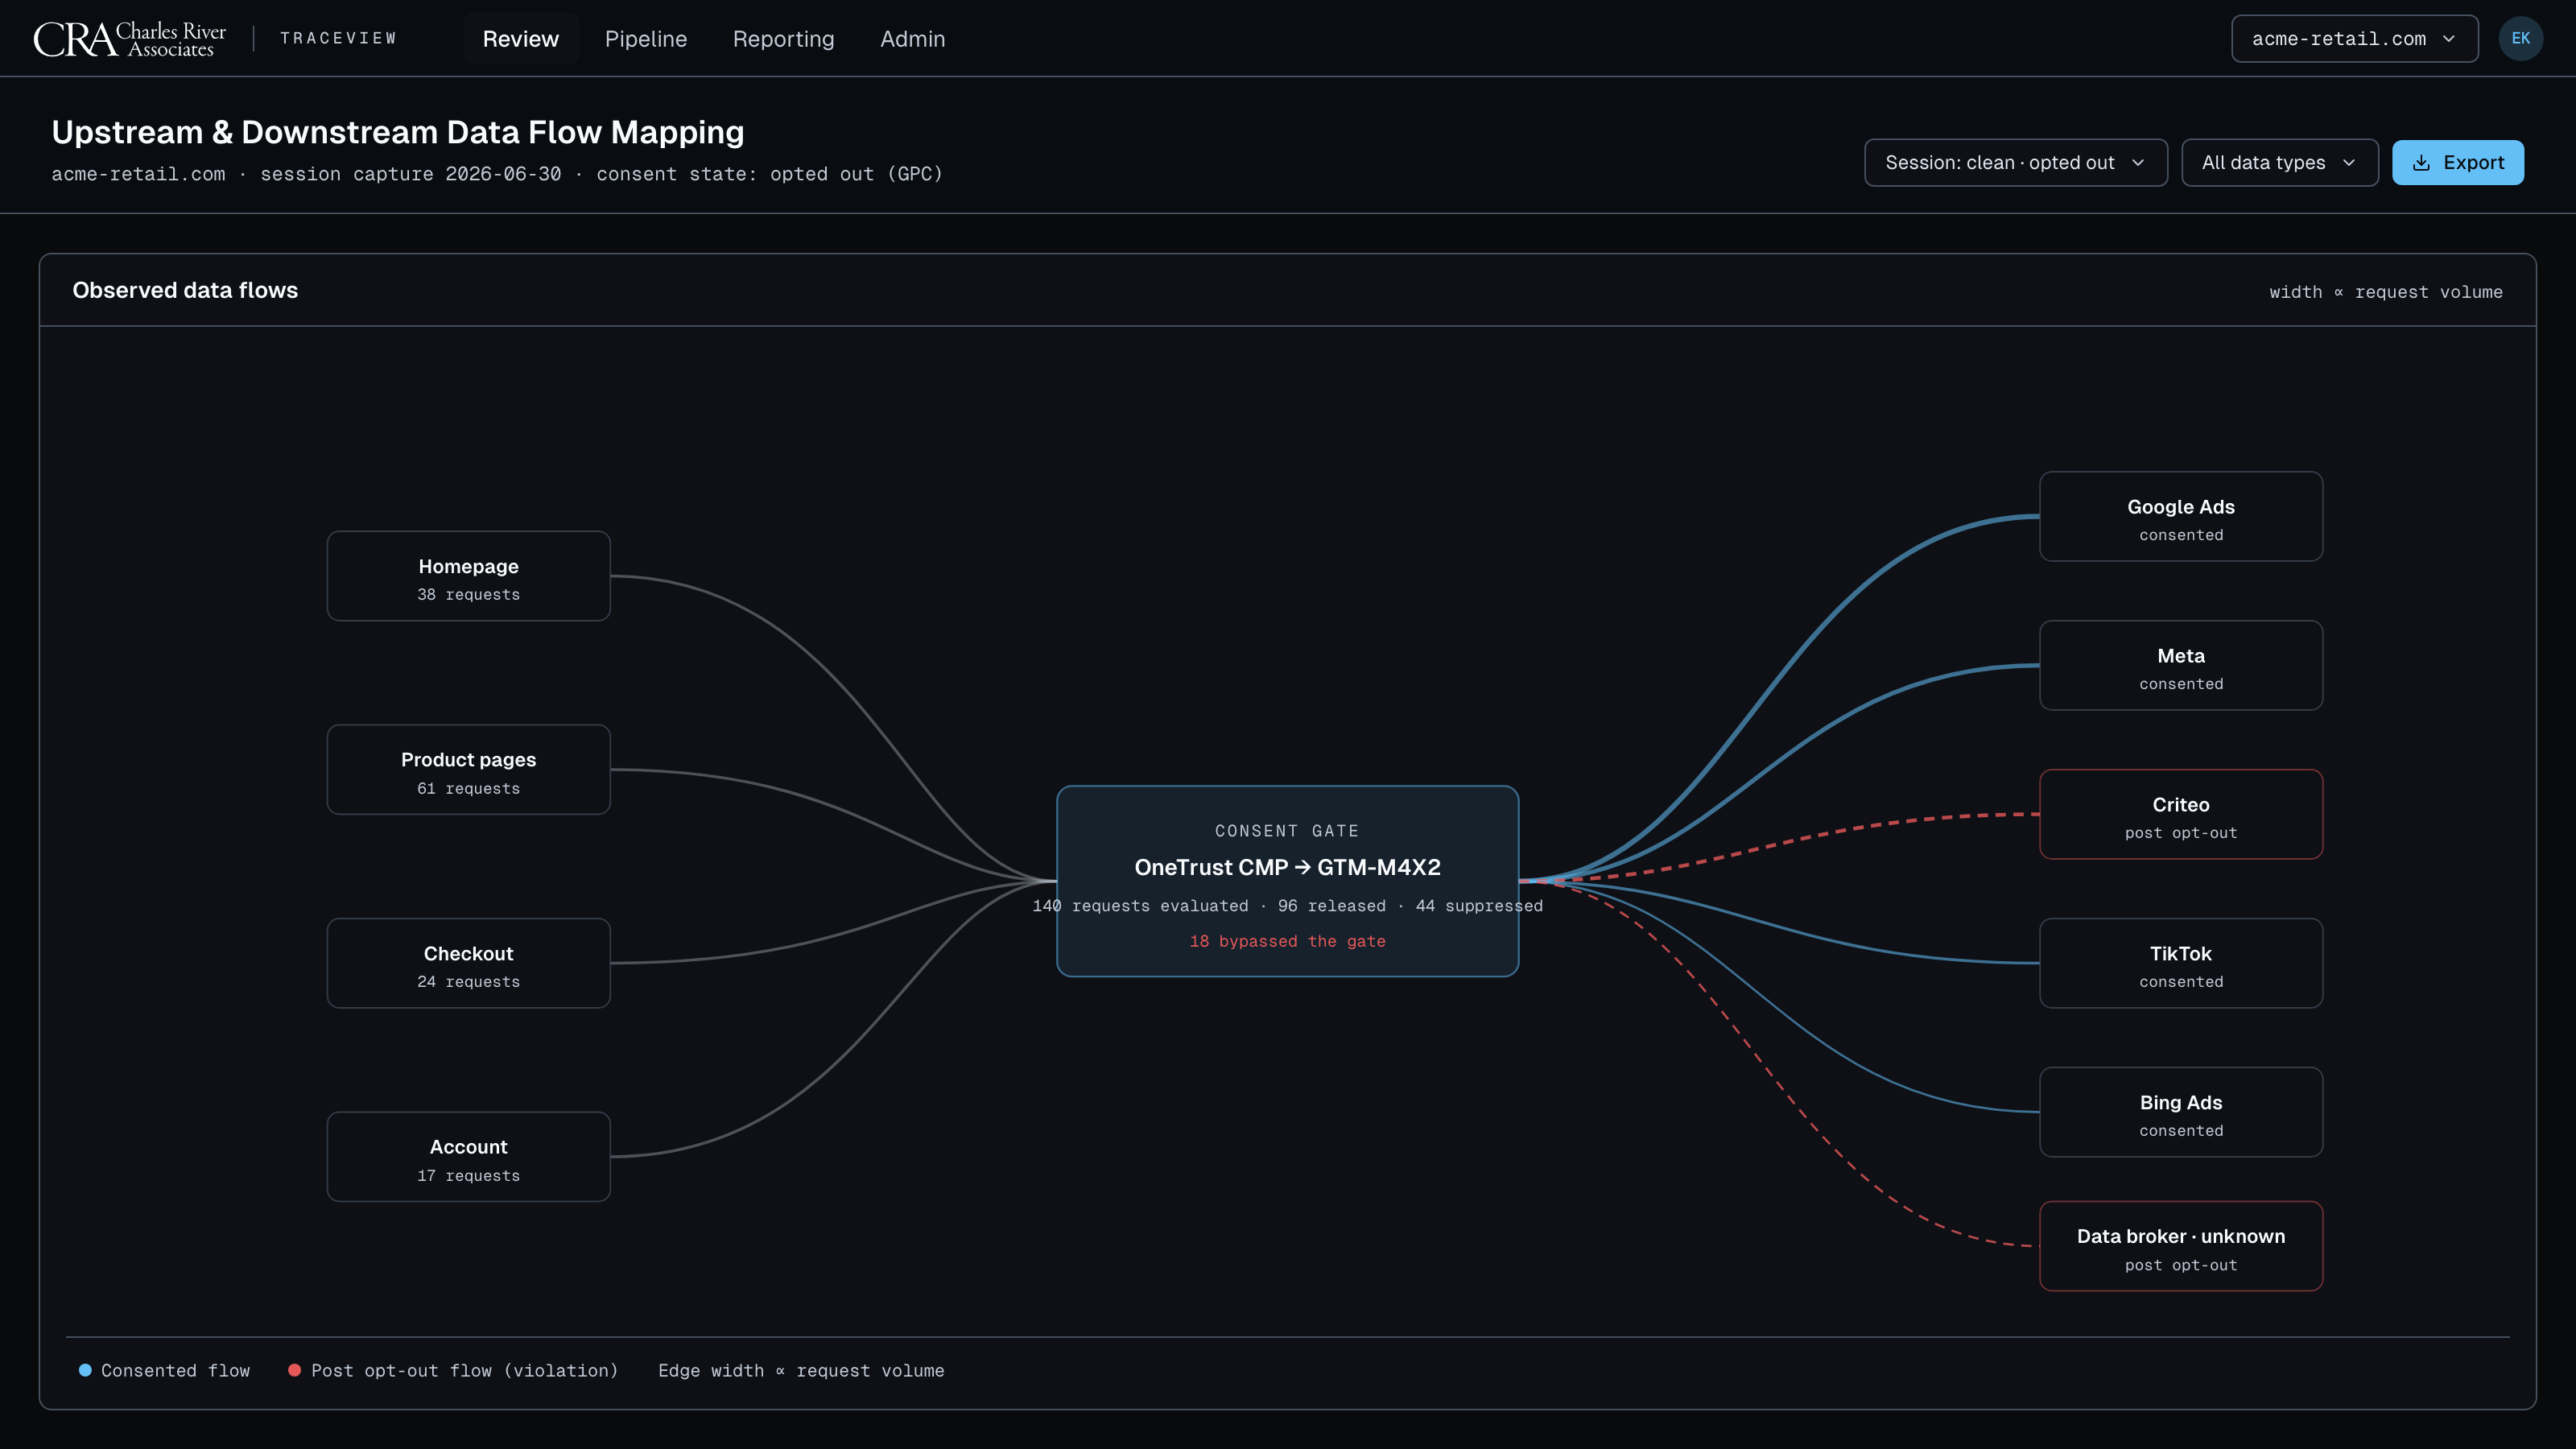The width and height of the screenshot is (2576, 1449).
Task: Switch to the Review tab
Action: [521, 39]
